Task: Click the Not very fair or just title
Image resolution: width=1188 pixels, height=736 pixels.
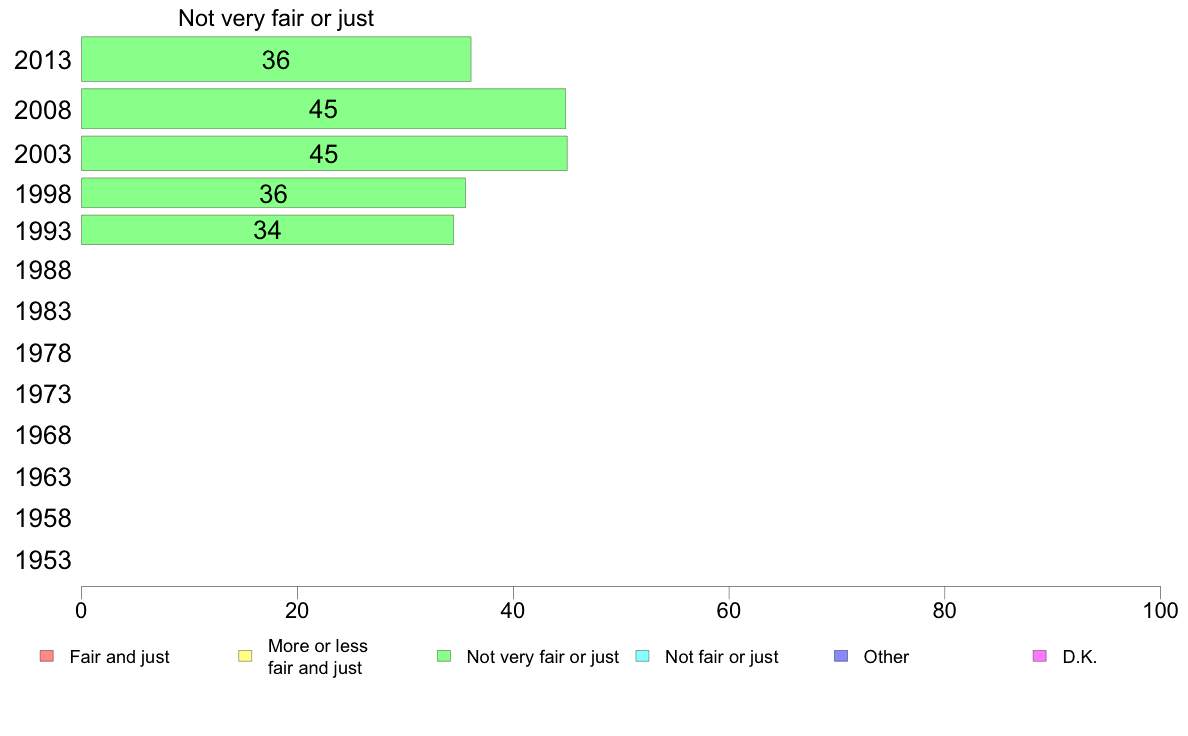Action: pyautogui.click(x=276, y=18)
